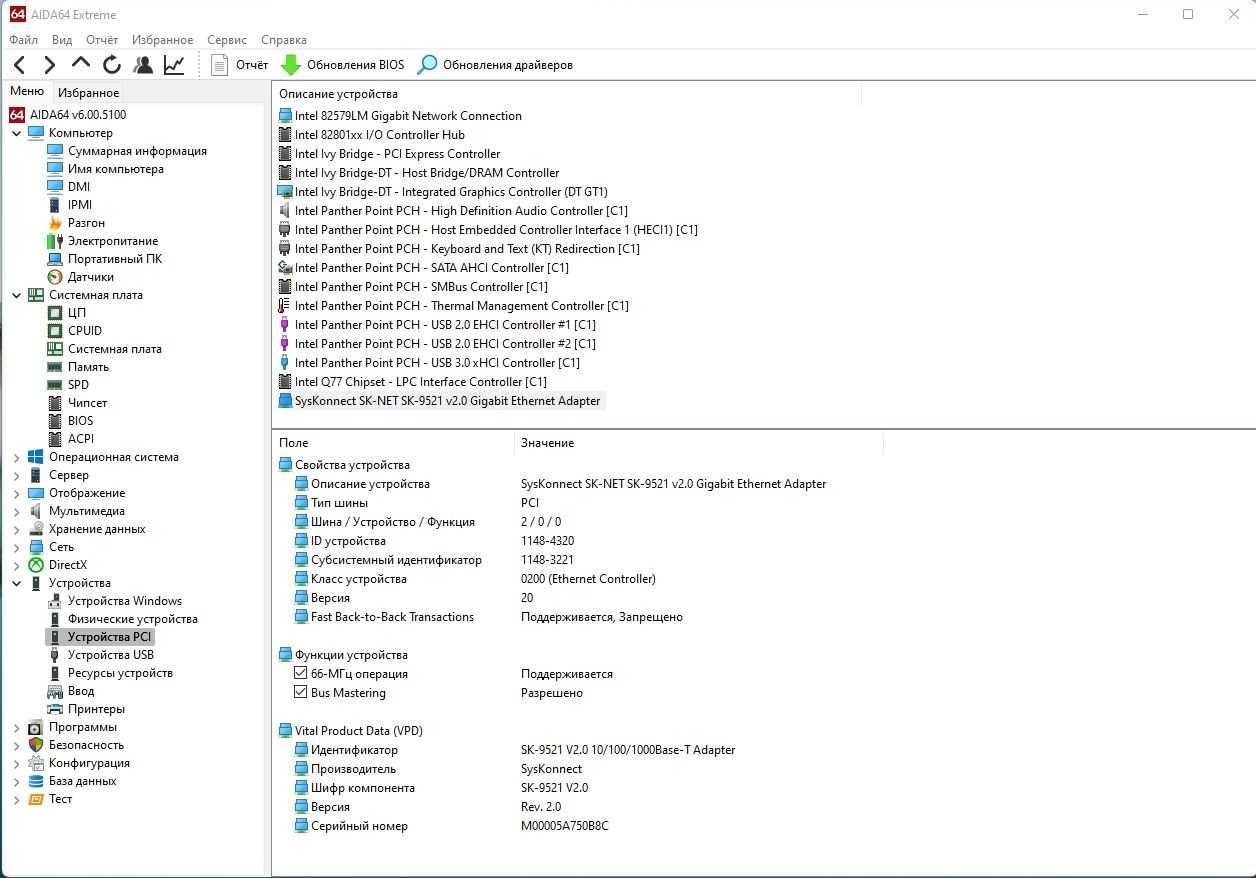The image size is (1256, 878).
Task: Collapse the Системная плата parent node
Action: (16, 295)
